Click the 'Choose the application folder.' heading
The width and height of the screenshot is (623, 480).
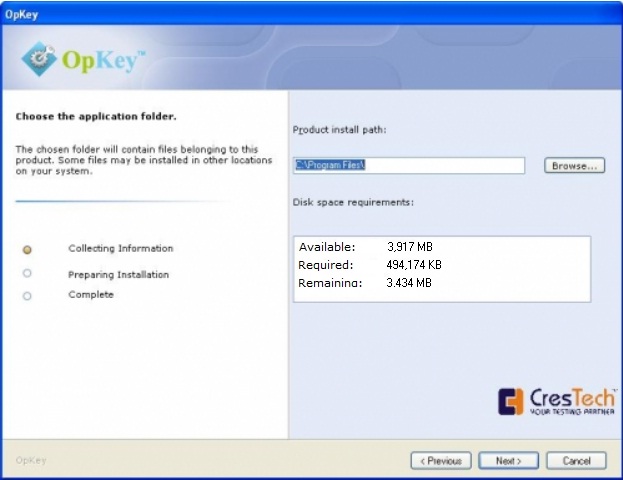(x=96, y=116)
